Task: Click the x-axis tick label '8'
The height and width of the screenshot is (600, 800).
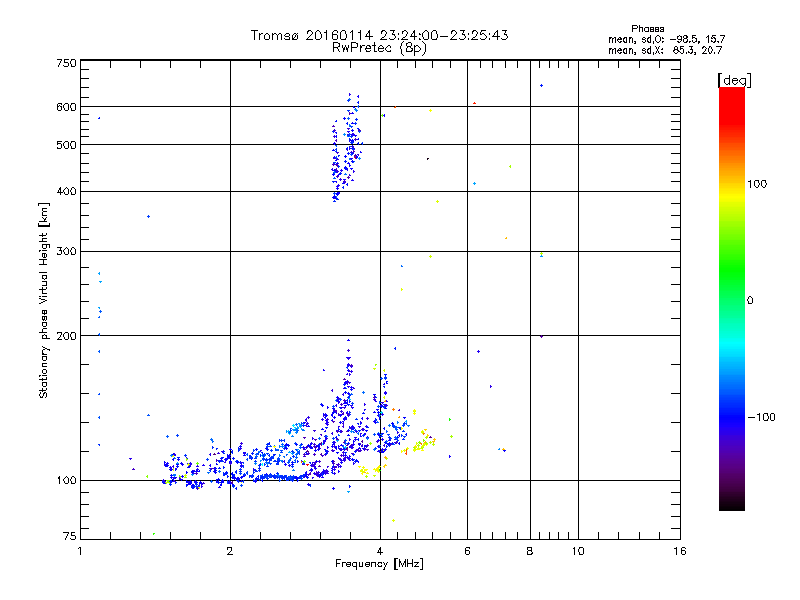Action: [530, 551]
